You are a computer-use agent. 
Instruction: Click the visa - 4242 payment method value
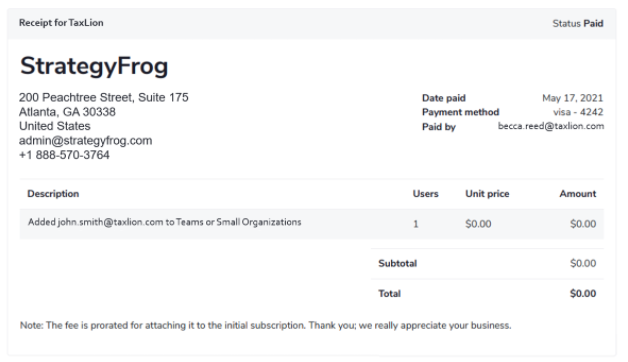(578, 112)
